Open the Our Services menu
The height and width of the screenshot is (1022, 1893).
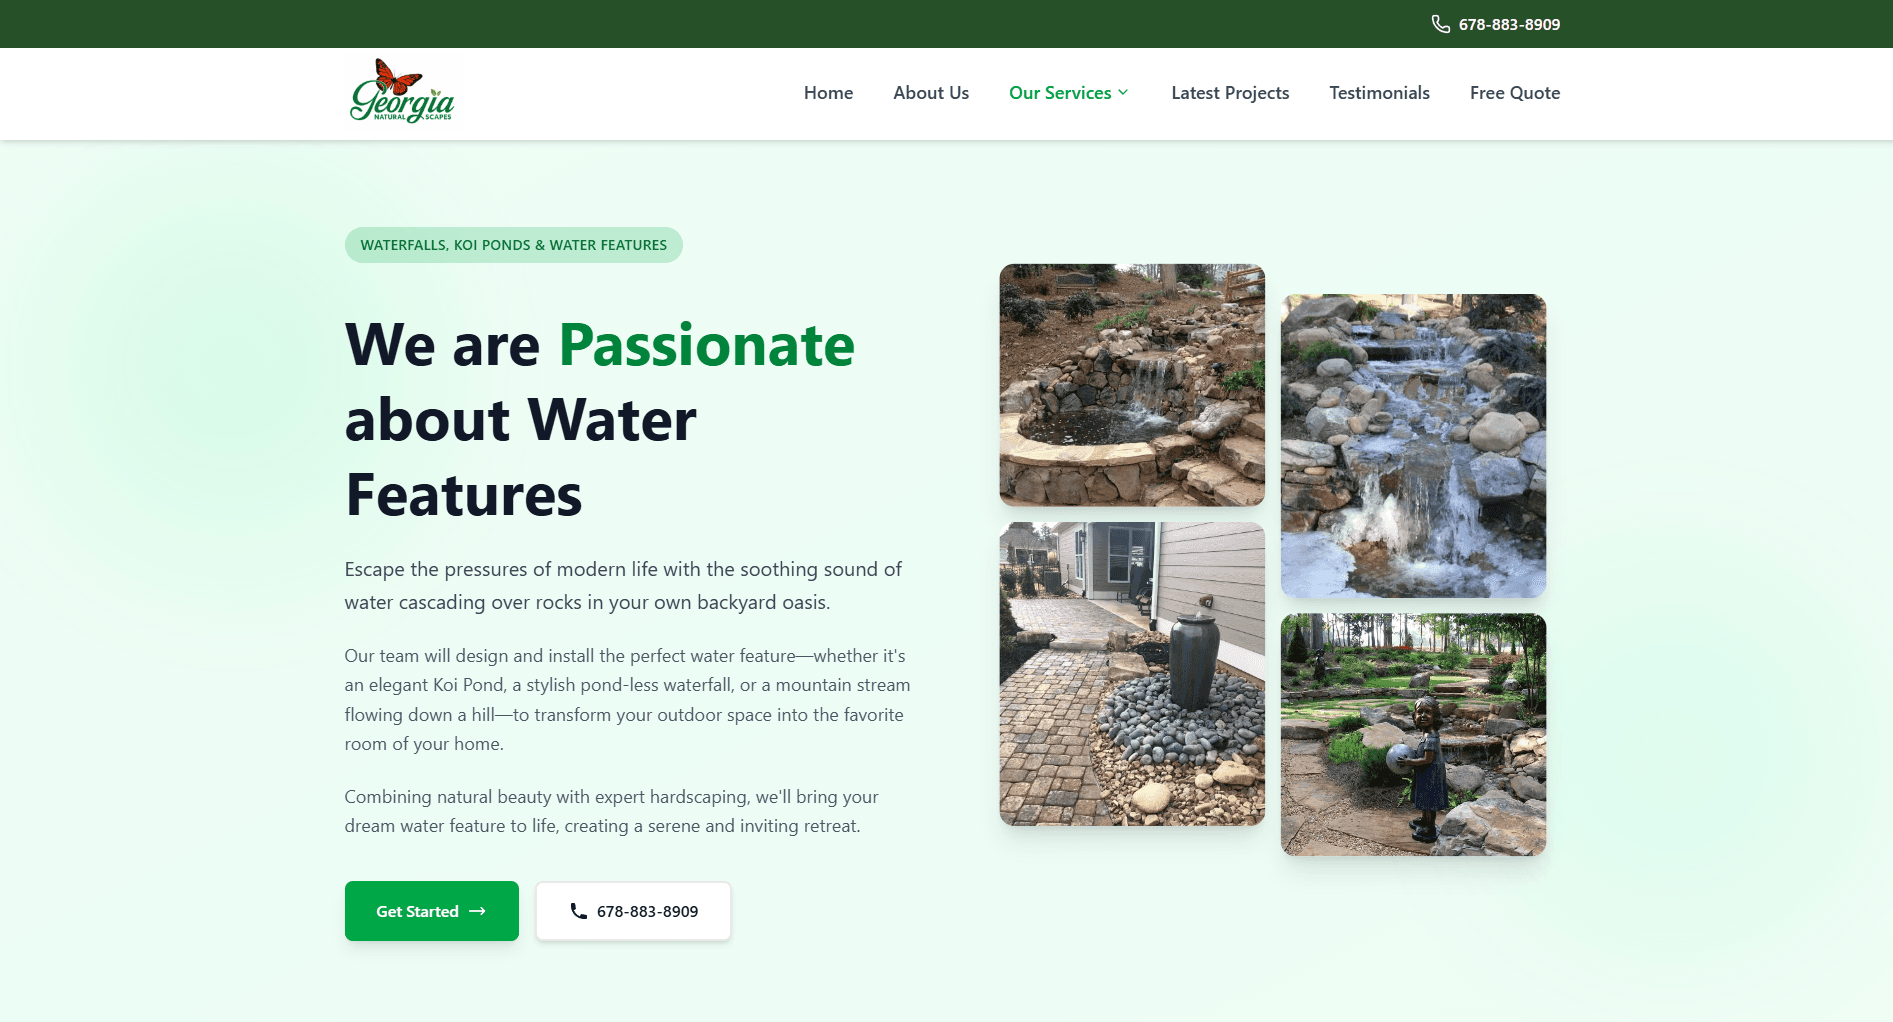(1069, 93)
